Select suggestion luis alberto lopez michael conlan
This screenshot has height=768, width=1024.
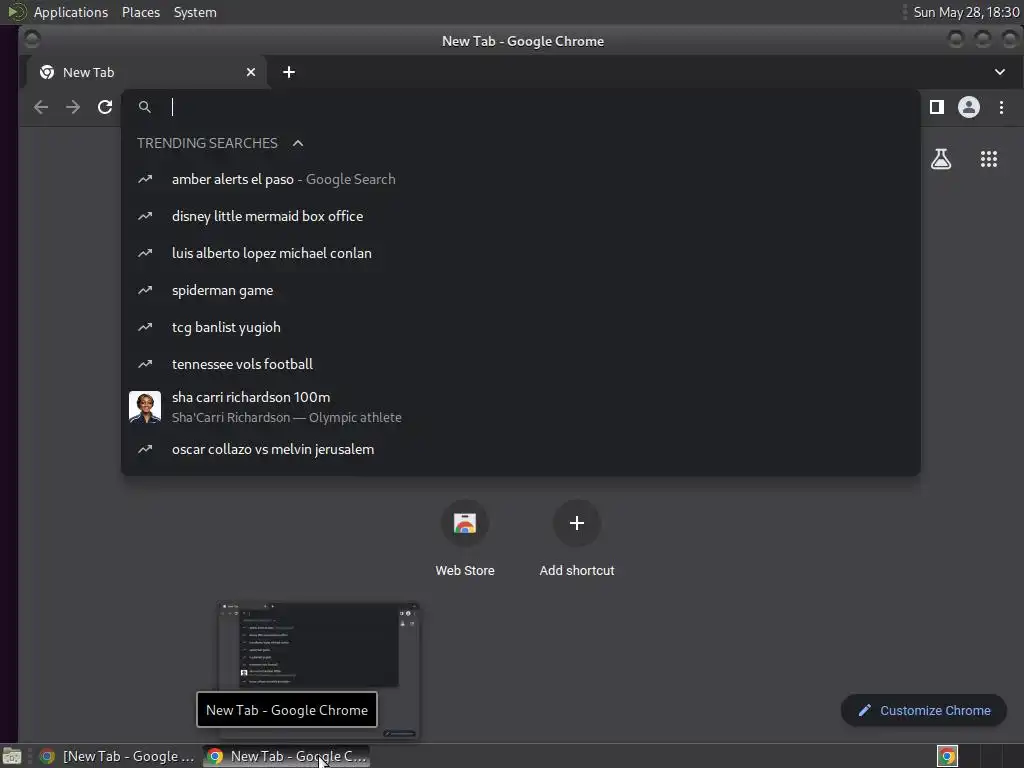(x=520, y=253)
